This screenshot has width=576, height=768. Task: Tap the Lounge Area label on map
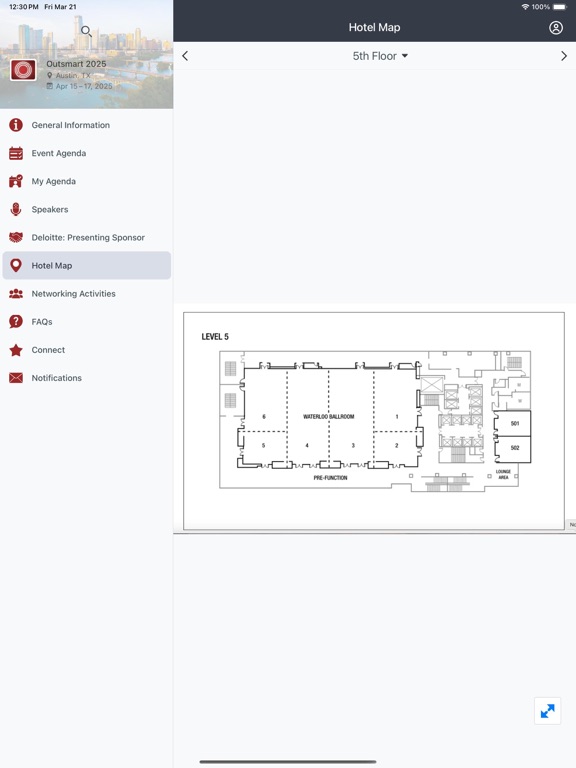tap(503, 474)
